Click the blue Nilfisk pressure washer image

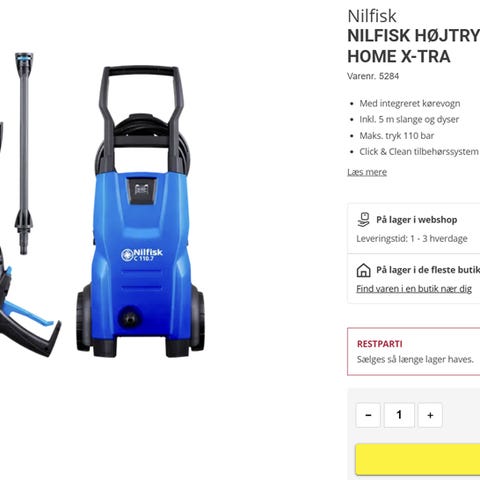point(140,212)
